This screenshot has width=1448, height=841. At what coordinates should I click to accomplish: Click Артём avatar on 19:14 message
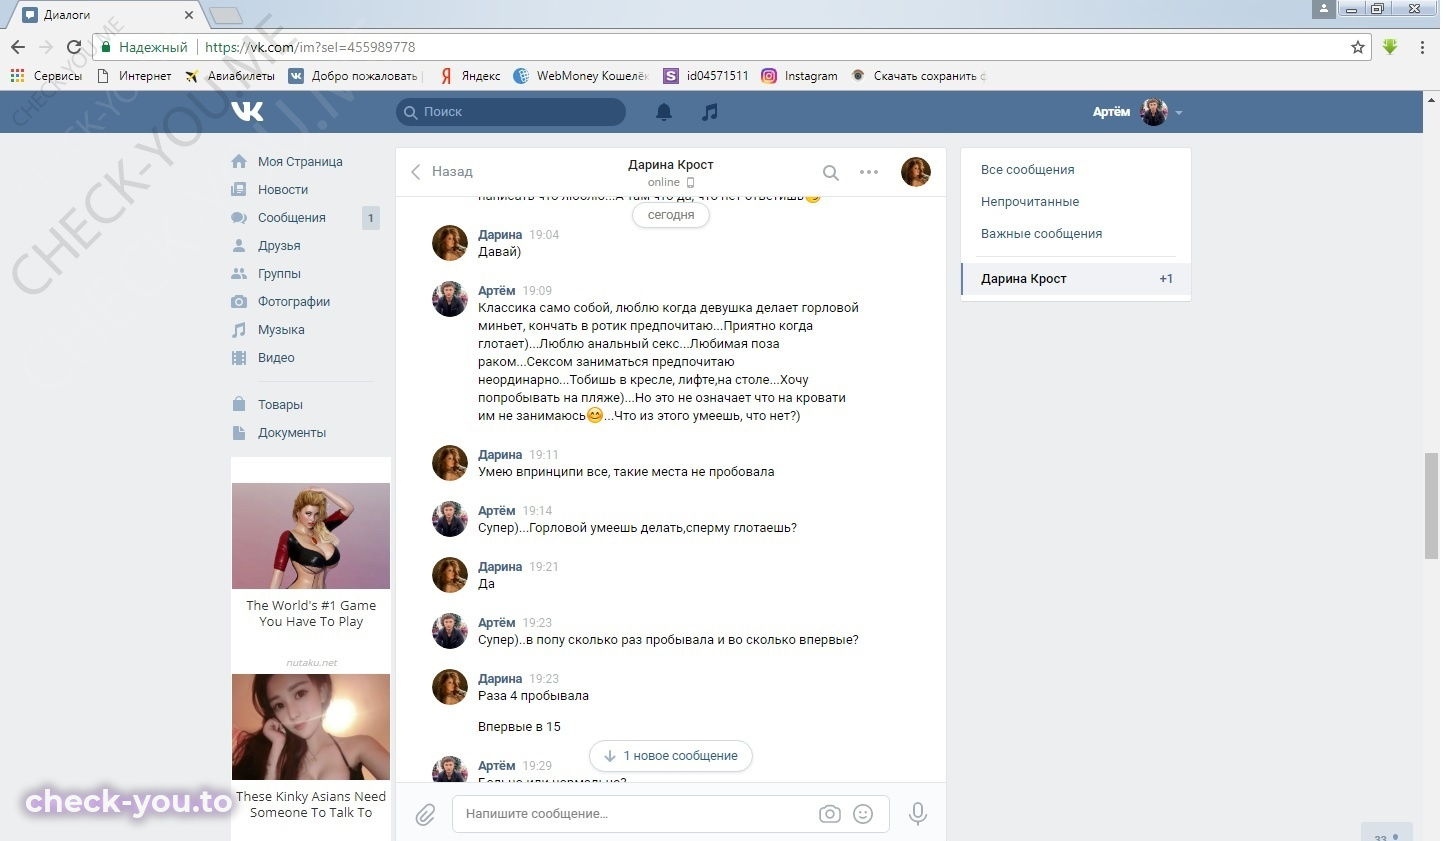pyautogui.click(x=450, y=519)
